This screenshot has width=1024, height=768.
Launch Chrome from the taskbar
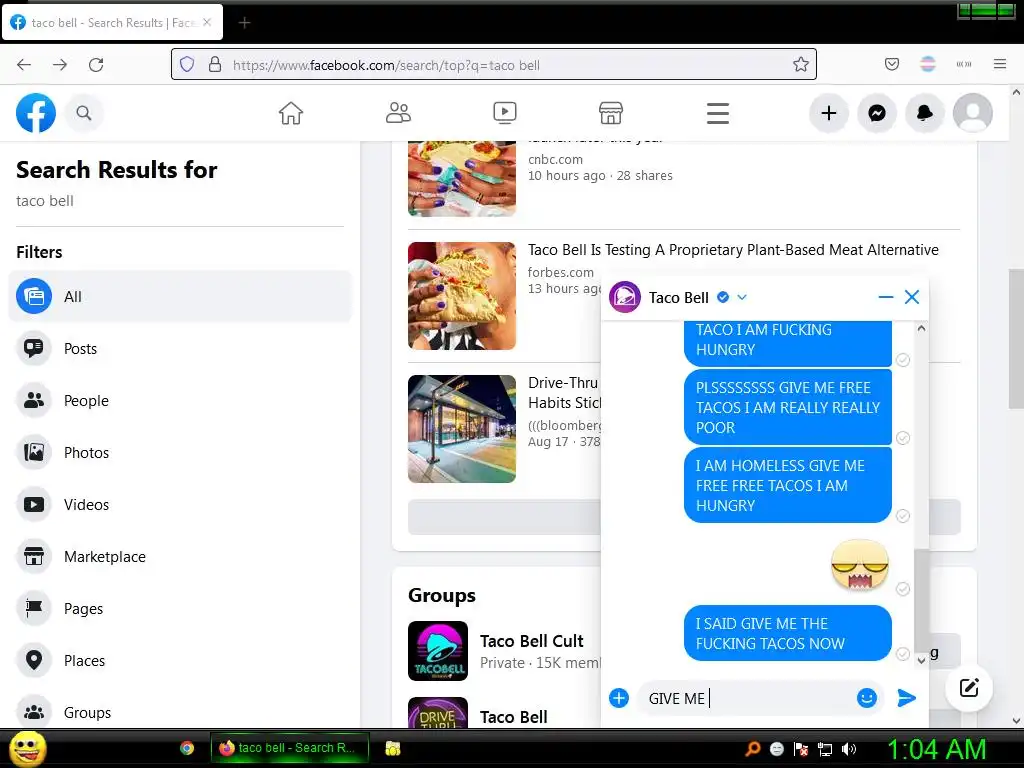187,748
